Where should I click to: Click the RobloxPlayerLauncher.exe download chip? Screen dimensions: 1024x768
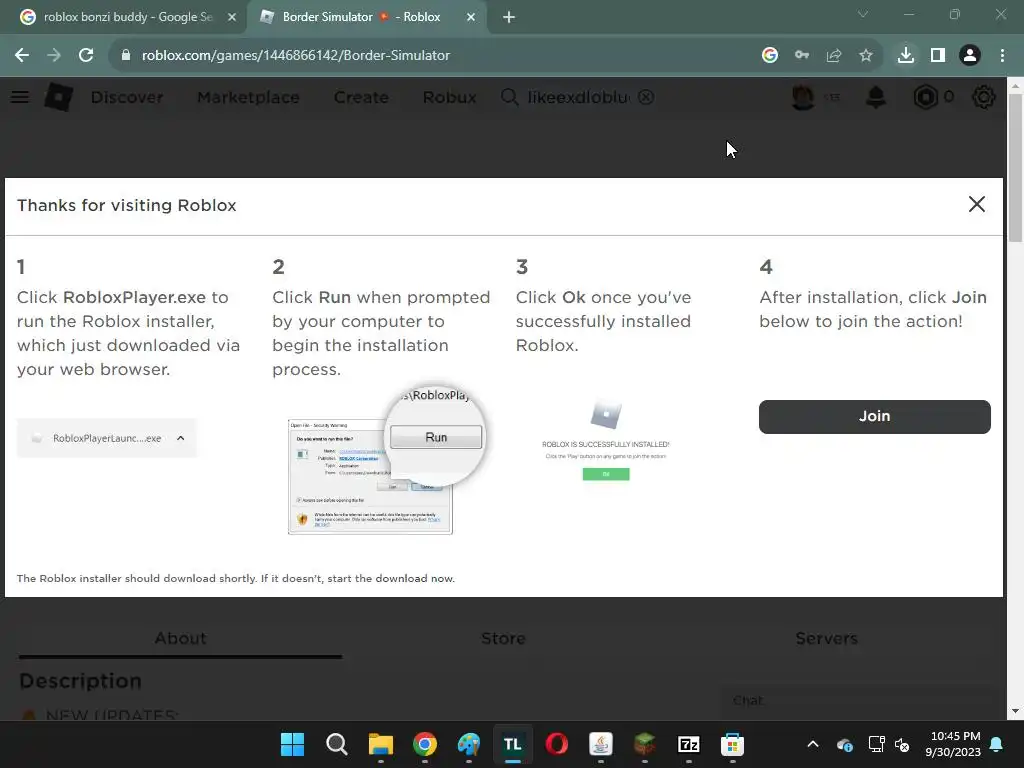point(106,438)
